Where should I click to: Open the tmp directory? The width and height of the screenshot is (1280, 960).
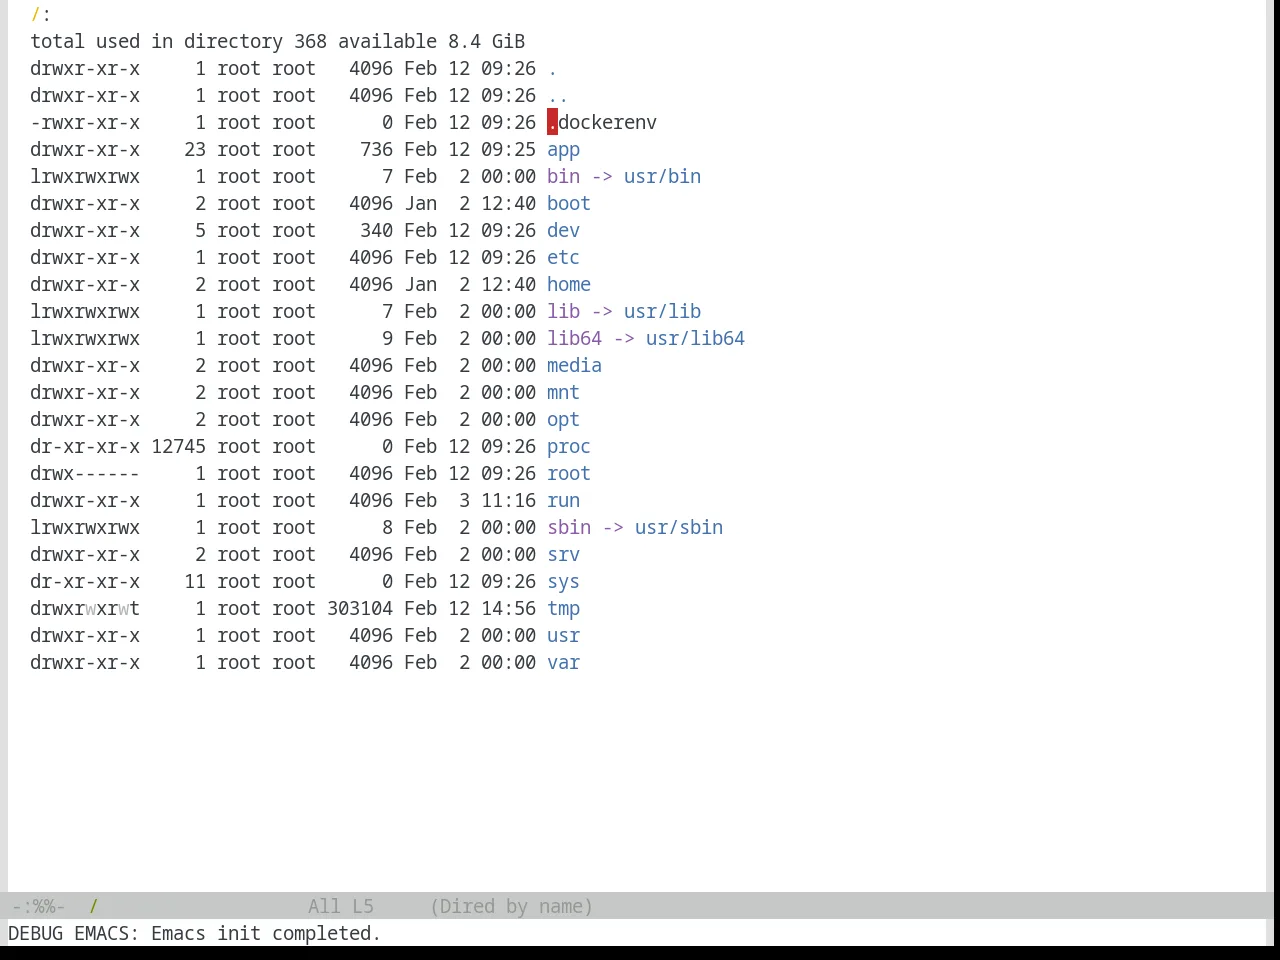pyautogui.click(x=563, y=609)
